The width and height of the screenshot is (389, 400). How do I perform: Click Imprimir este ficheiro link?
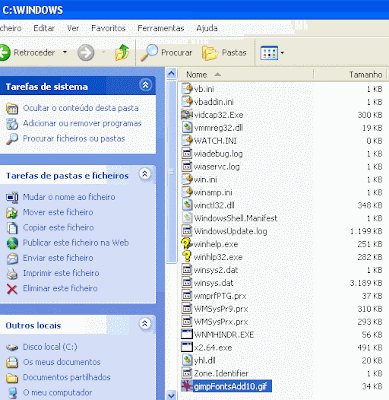[x=61, y=273]
